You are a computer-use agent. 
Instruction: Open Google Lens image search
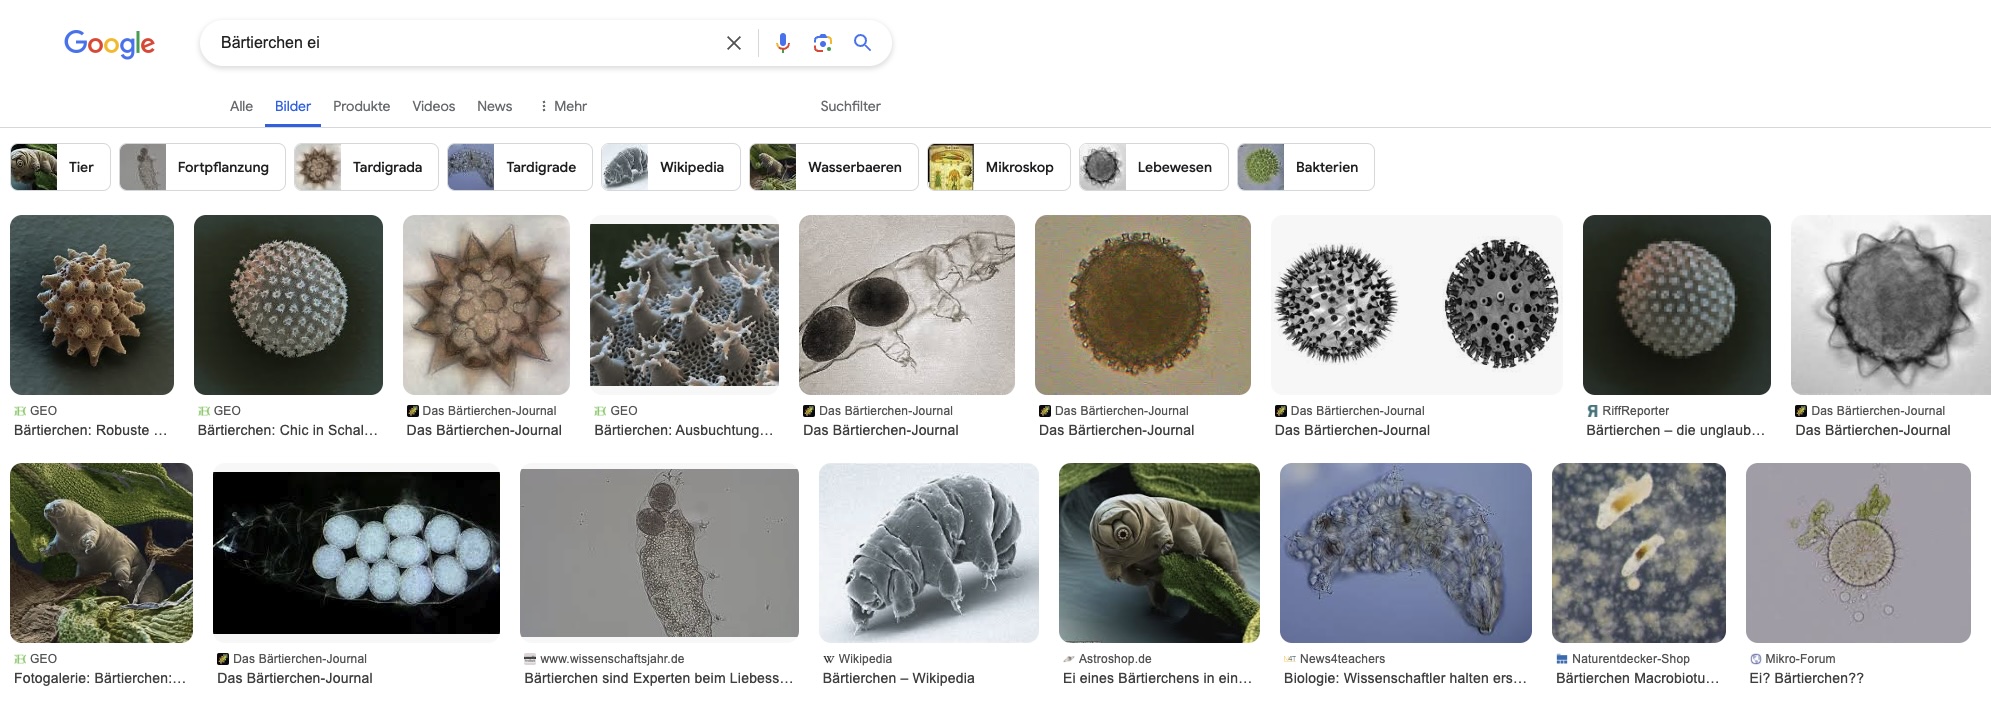point(822,43)
